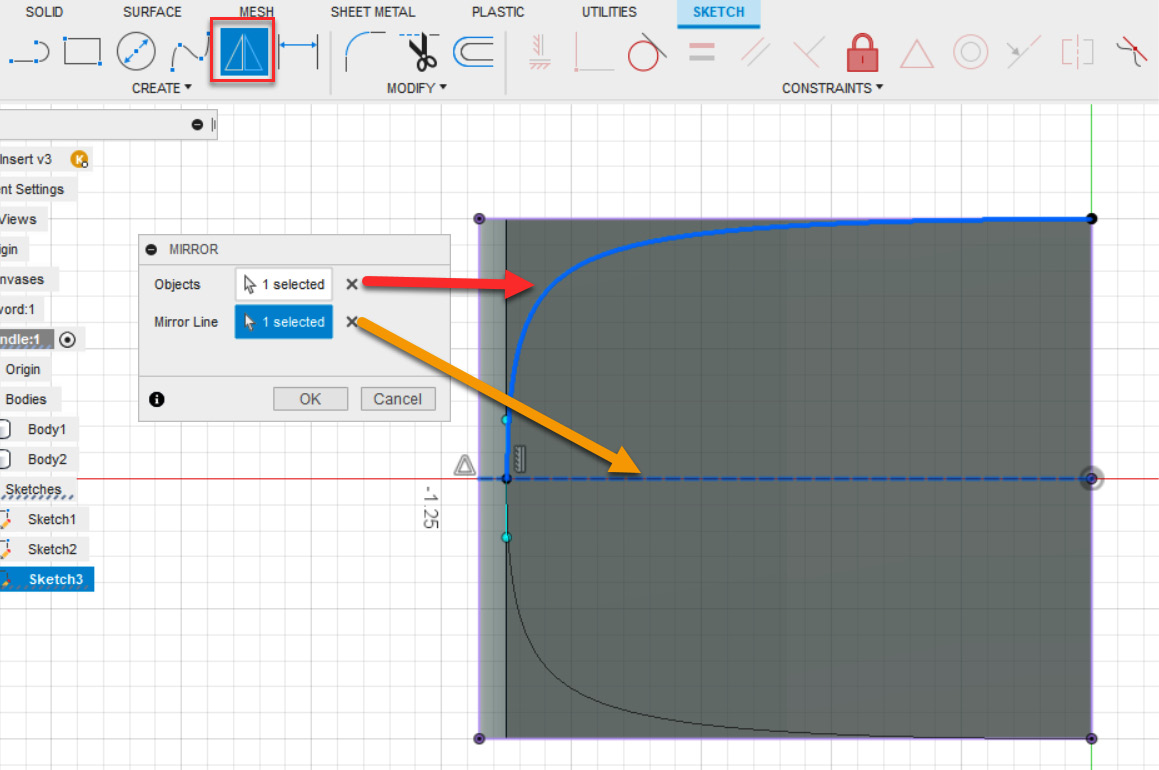1159x770 pixels.
Task: Confirm the mirror with the OK button
Action: (310, 398)
